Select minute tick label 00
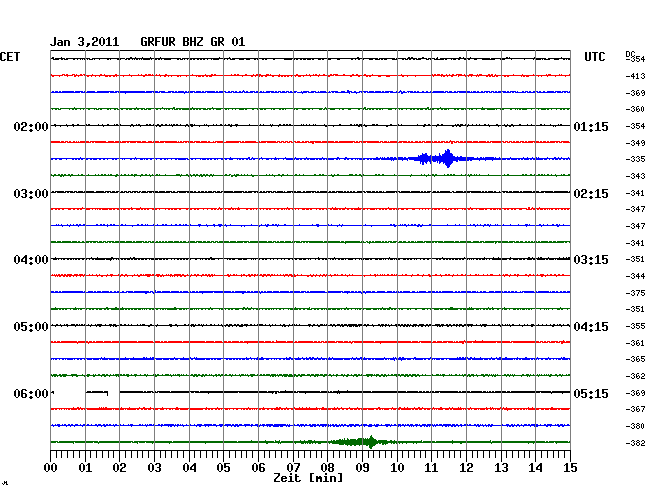This screenshot has height=494, width=650. coord(51,468)
